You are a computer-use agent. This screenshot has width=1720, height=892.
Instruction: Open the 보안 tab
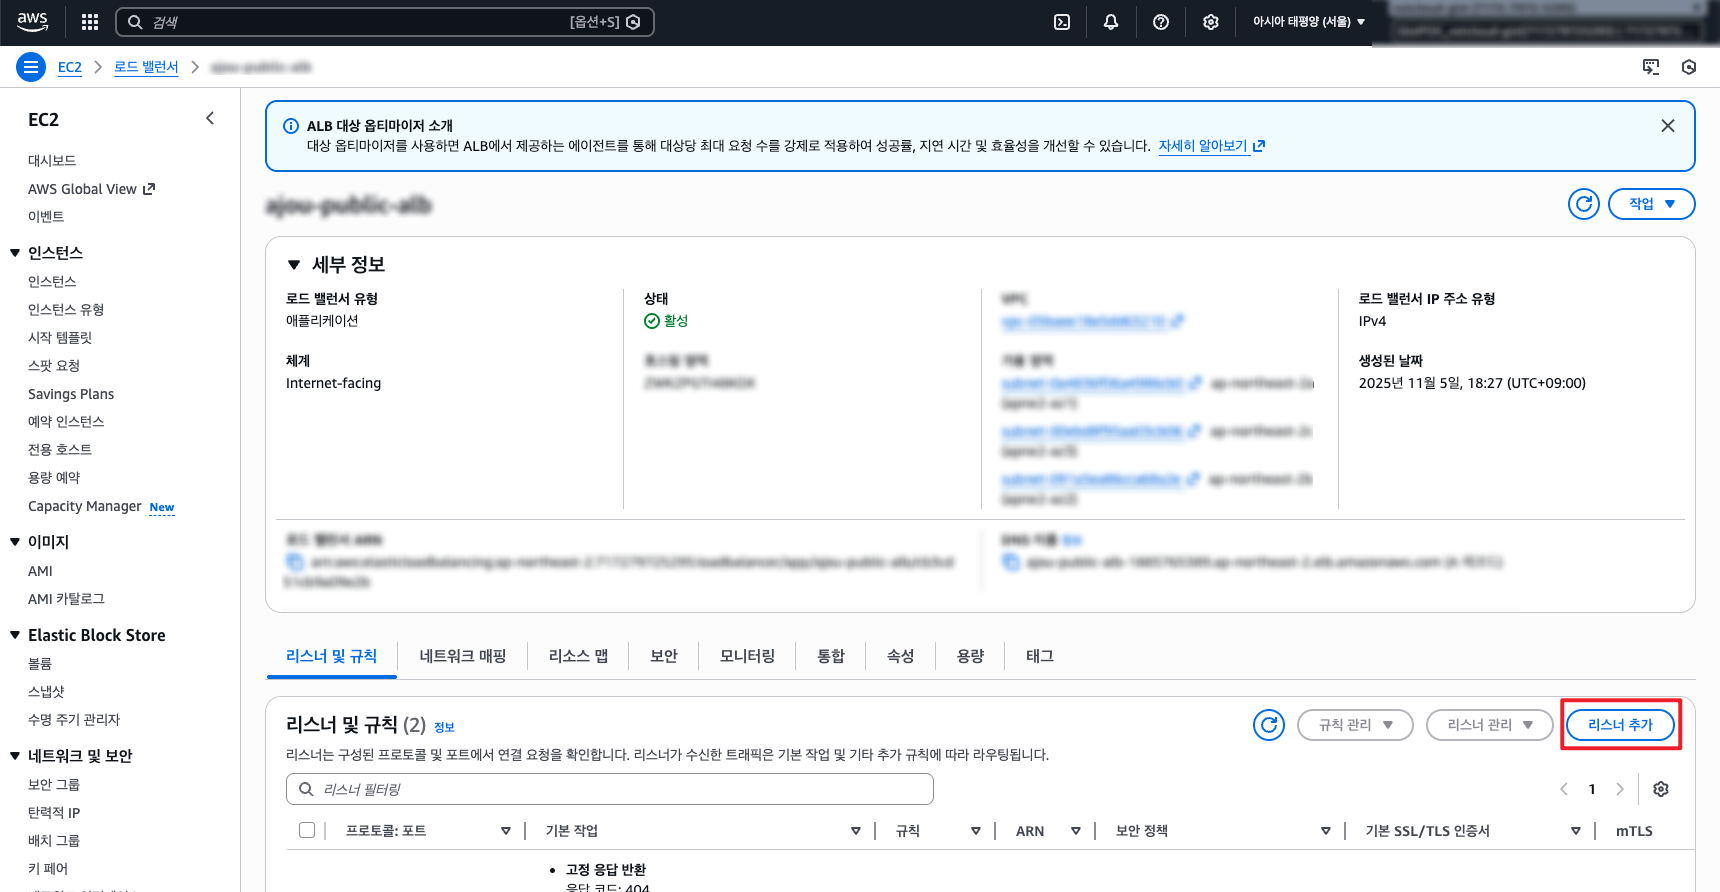pos(664,656)
